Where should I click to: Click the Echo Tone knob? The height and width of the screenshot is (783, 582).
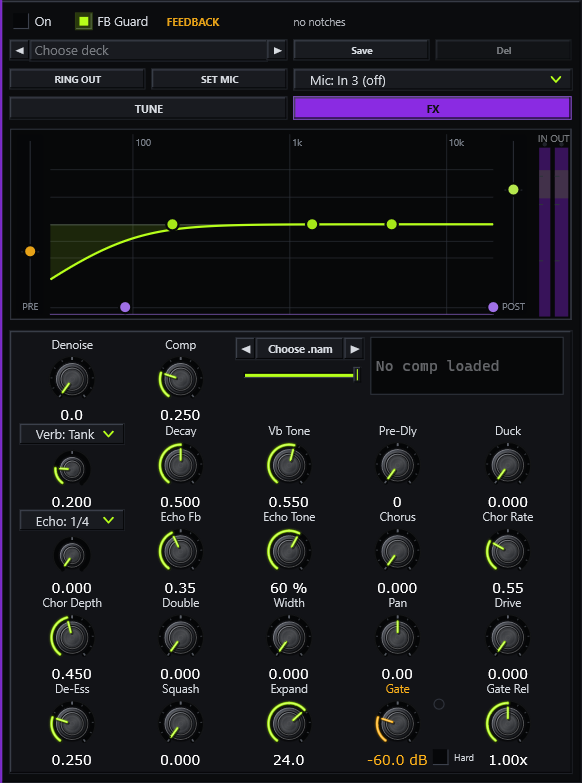pyautogui.click(x=289, y=551)
